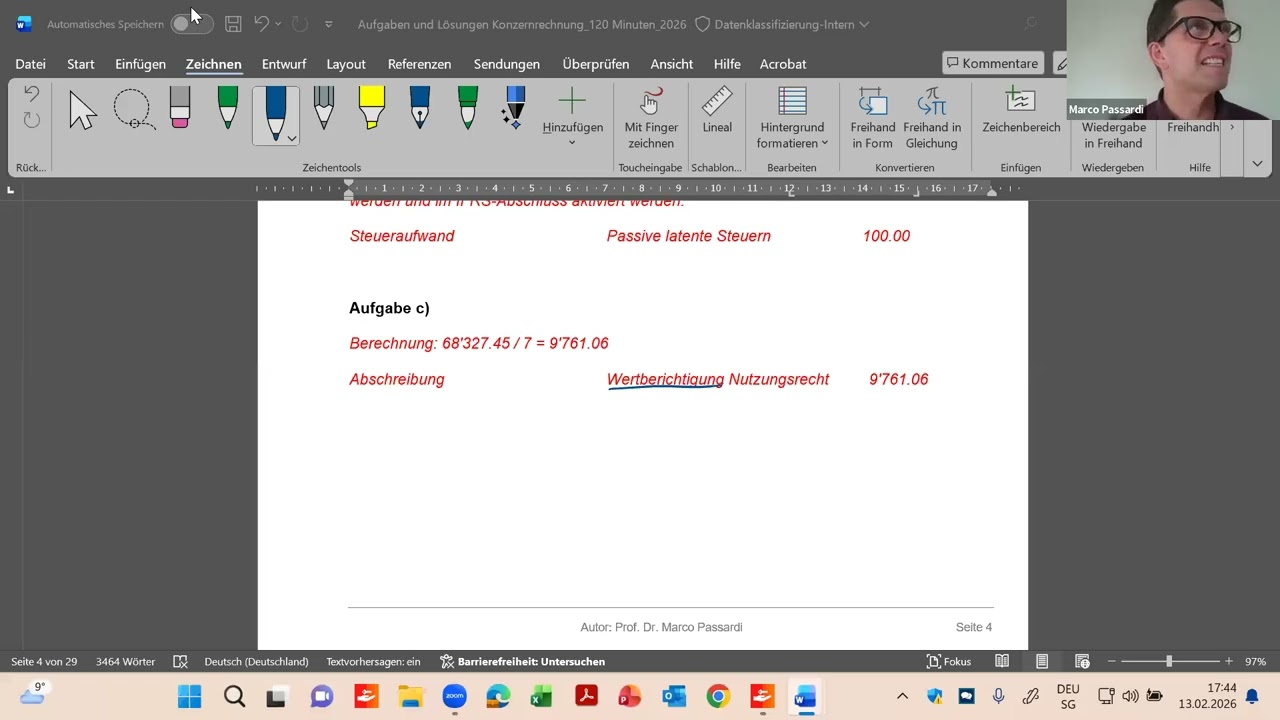Open quick access toolbar customize arrow
Viewport: 1280px width, 720px height.
[x=328, y=24]
